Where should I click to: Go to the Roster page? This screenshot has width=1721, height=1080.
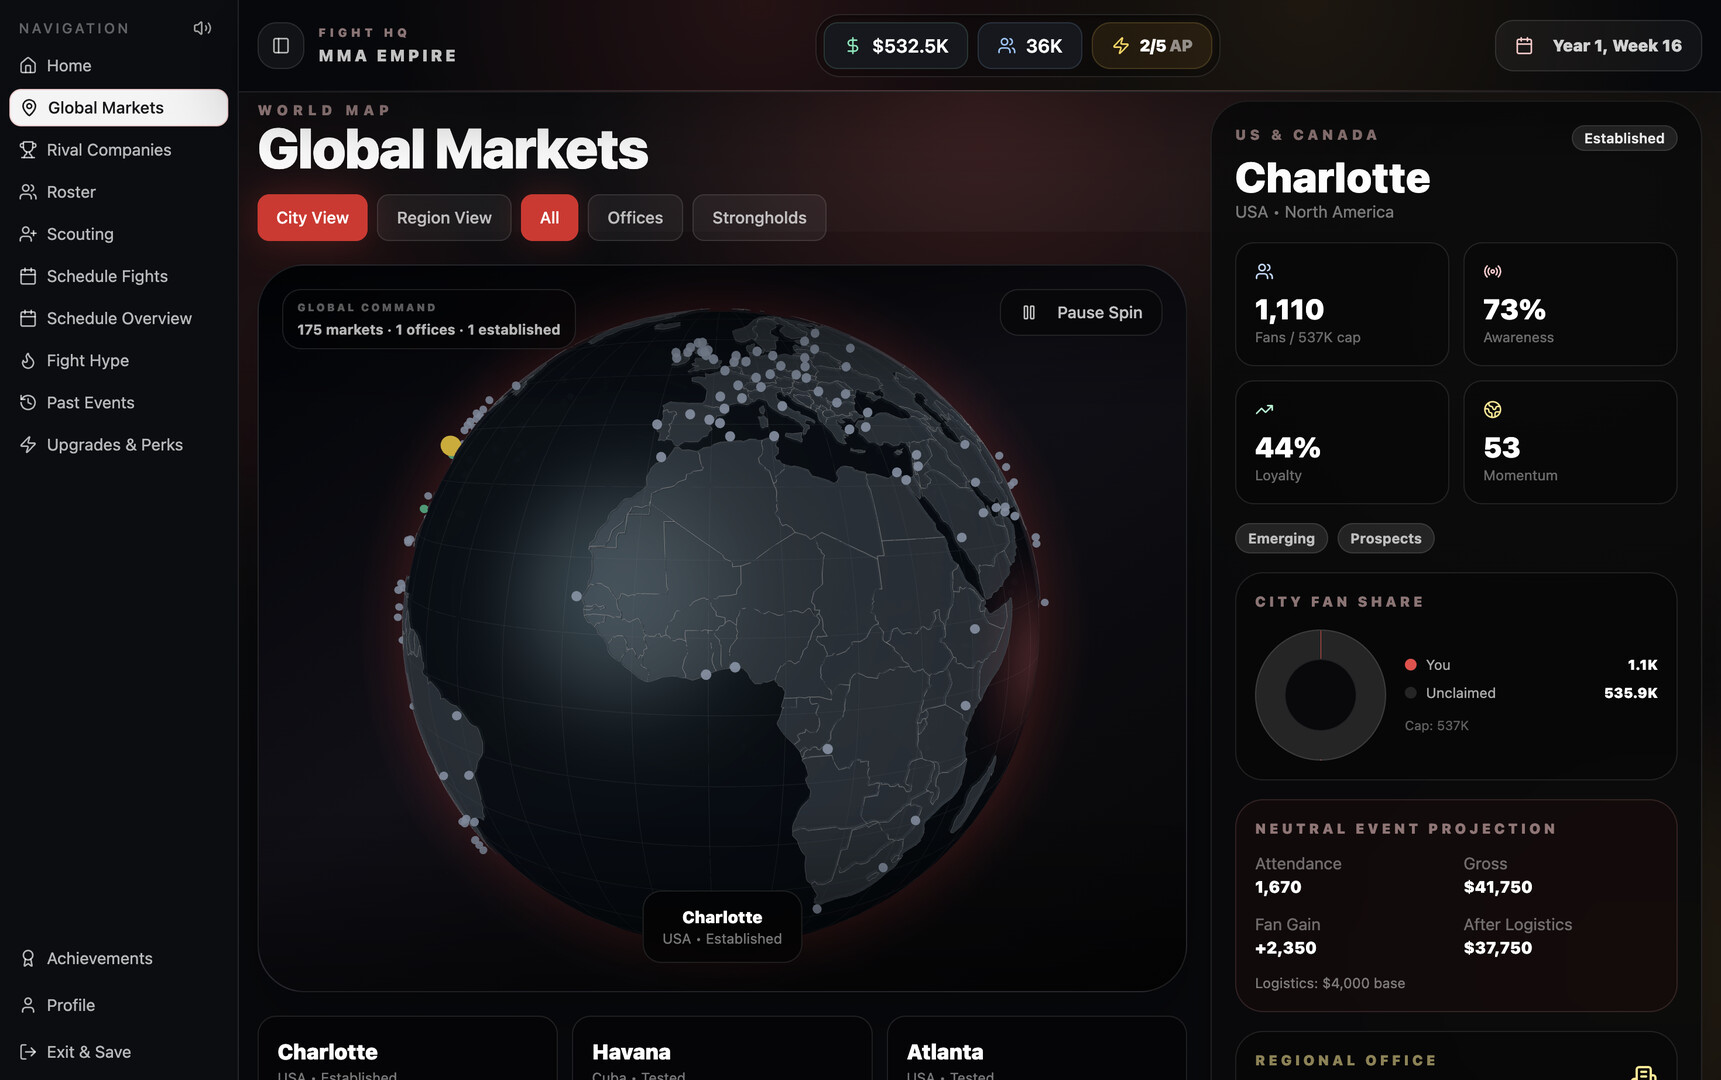point(119,192)
